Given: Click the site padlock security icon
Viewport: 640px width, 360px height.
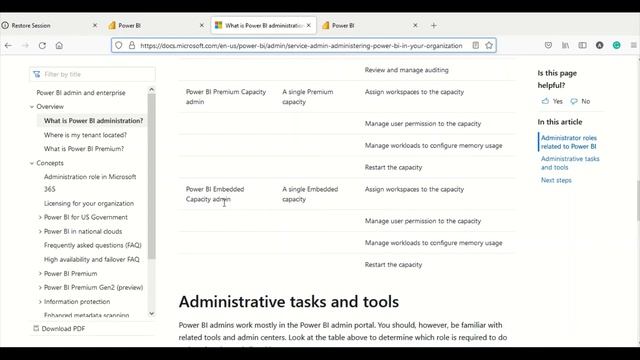Looking at the screenshot, I should pyautogui.click(x=132, y=46).
